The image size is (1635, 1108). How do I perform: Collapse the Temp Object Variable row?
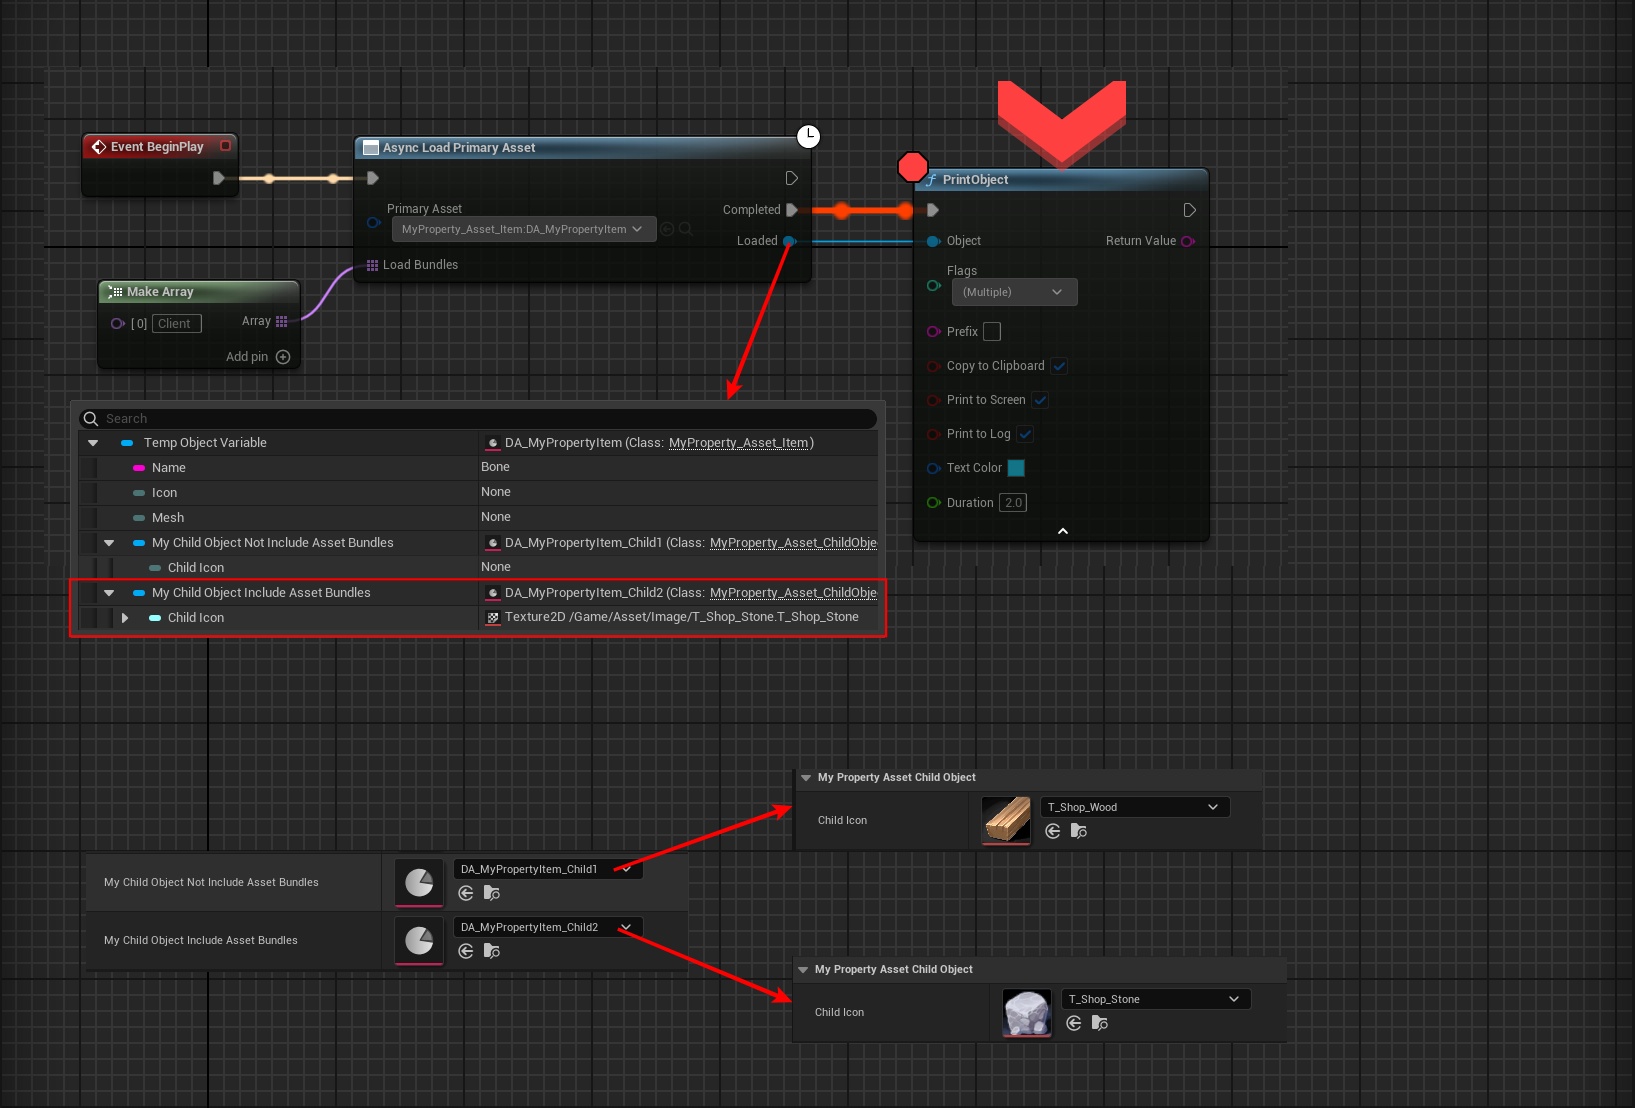93,443
